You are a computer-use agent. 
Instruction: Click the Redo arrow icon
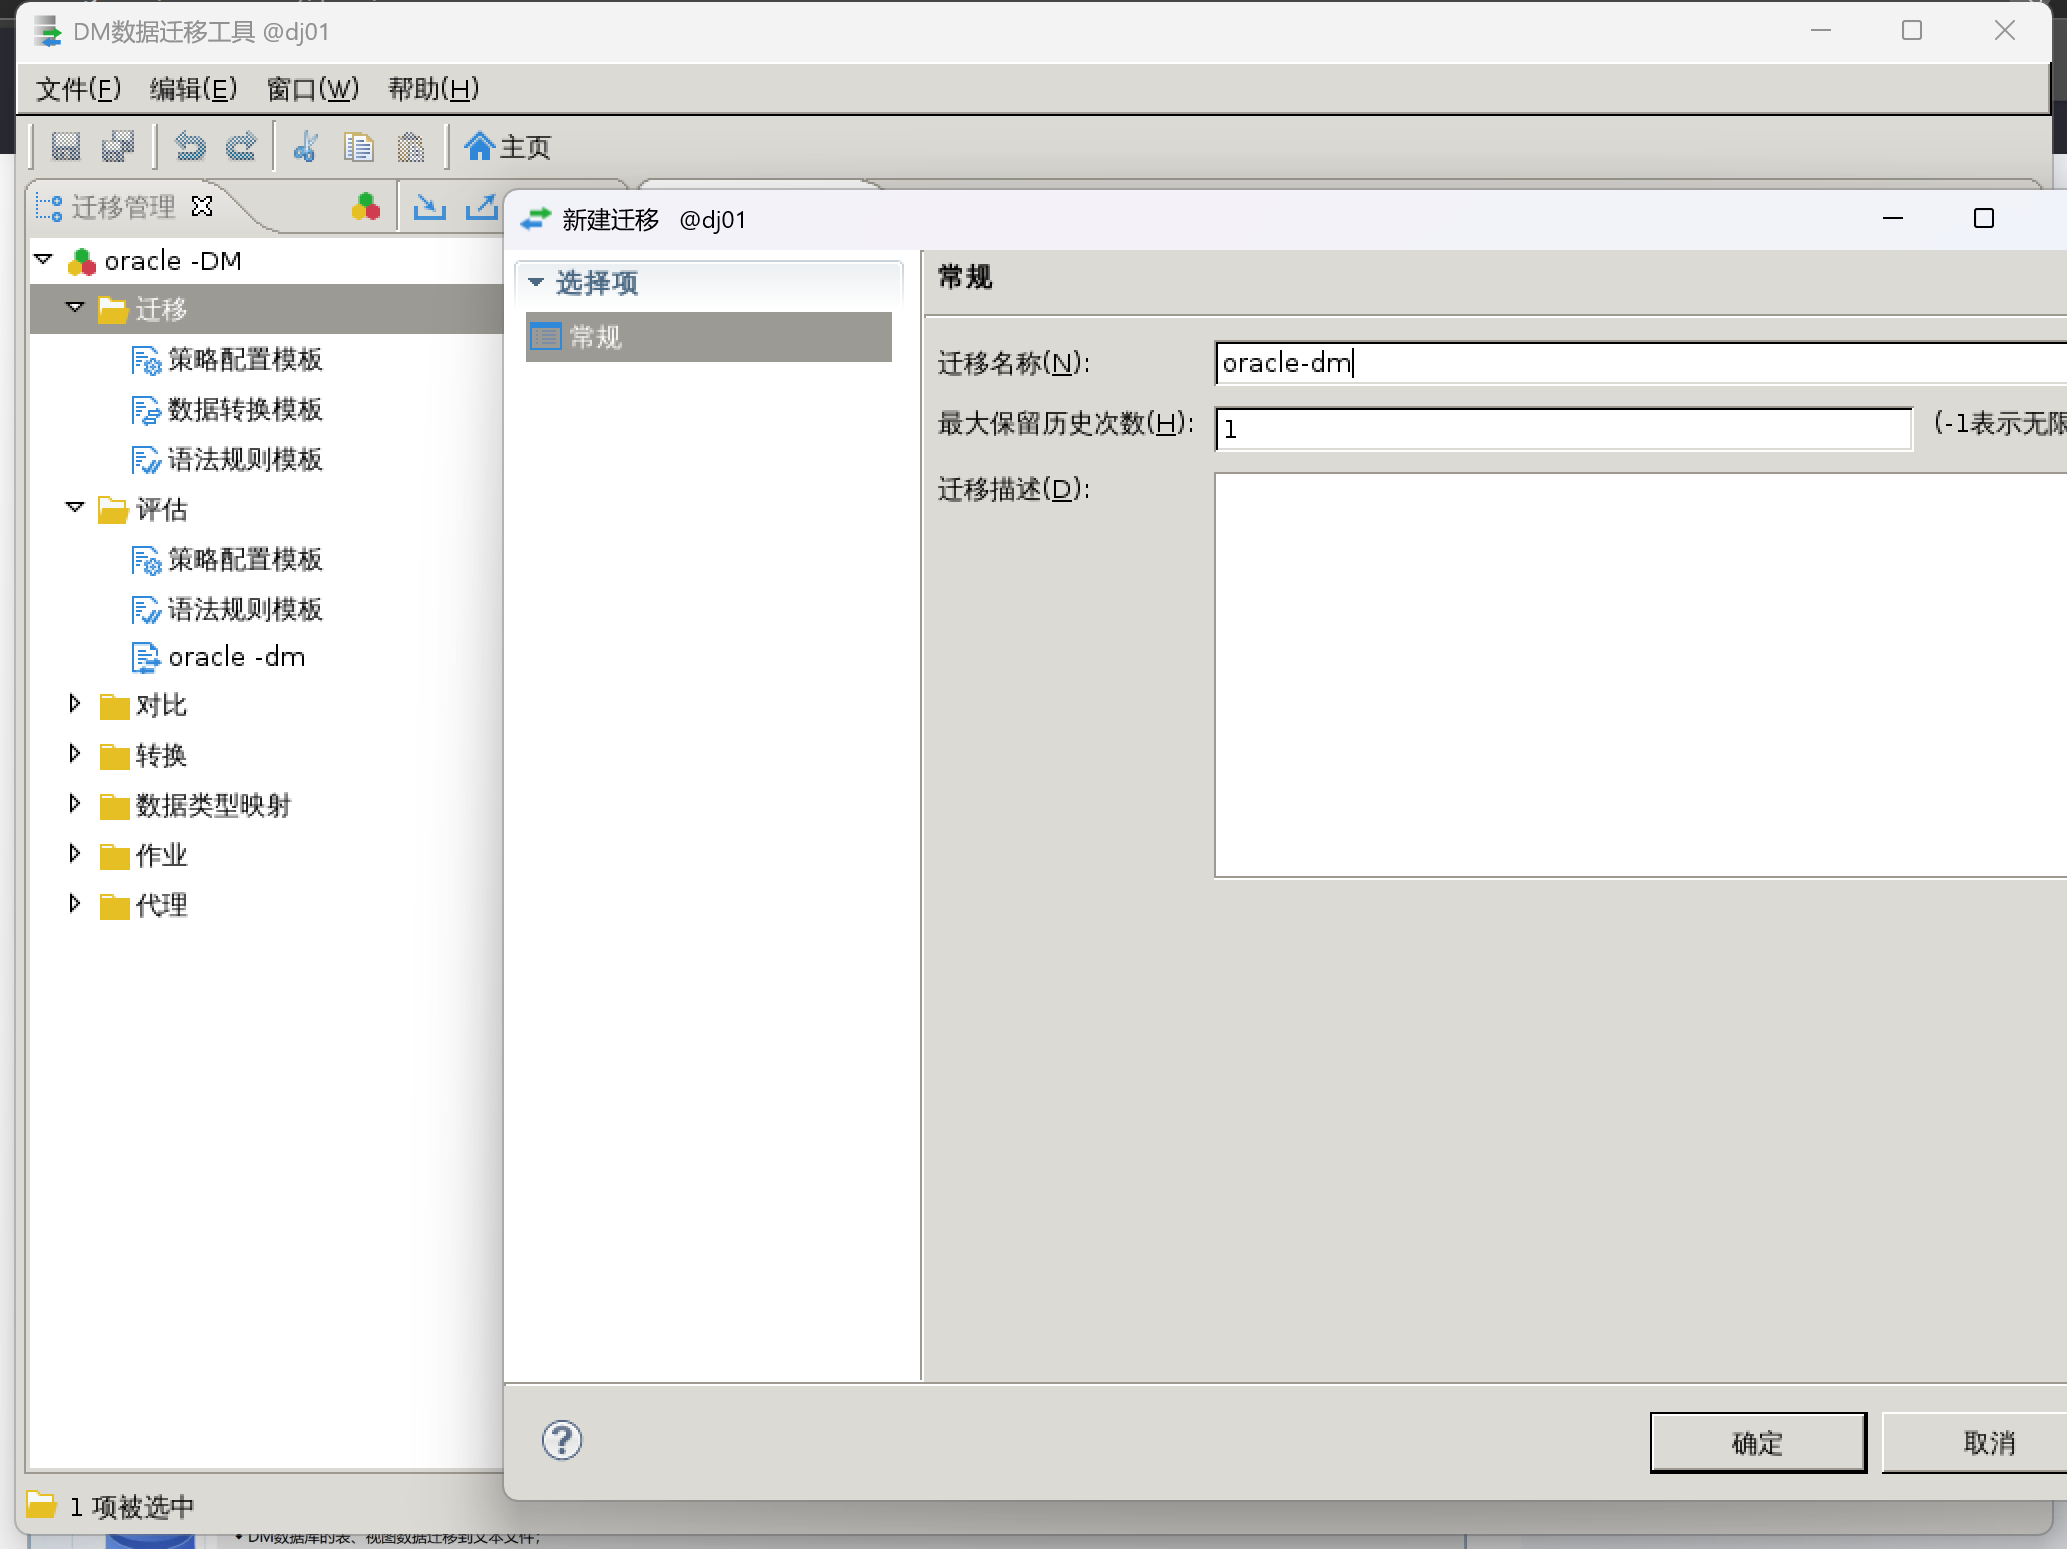[241, 147]
